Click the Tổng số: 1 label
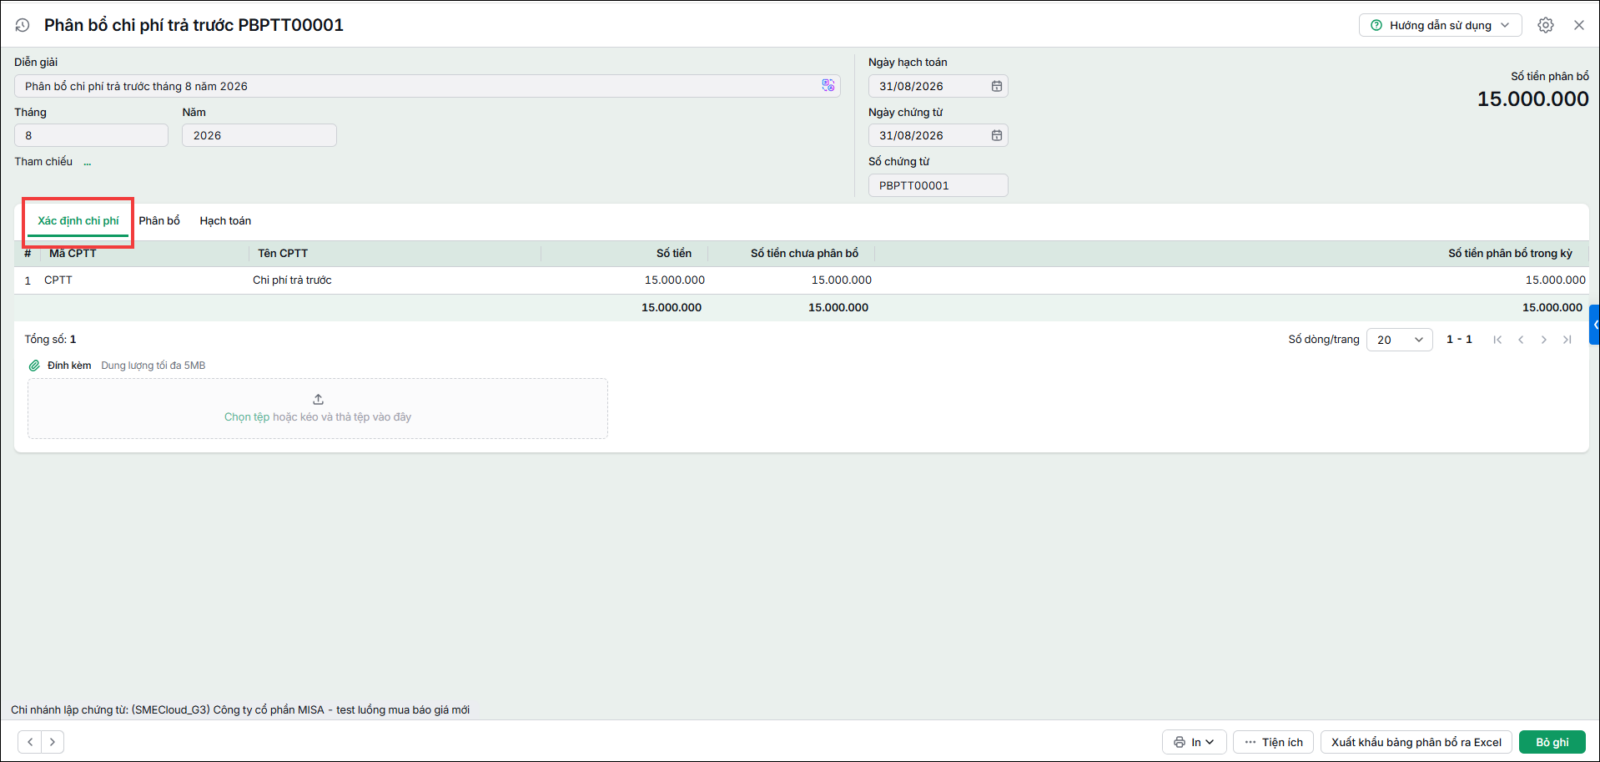 [x=50, y=340]
